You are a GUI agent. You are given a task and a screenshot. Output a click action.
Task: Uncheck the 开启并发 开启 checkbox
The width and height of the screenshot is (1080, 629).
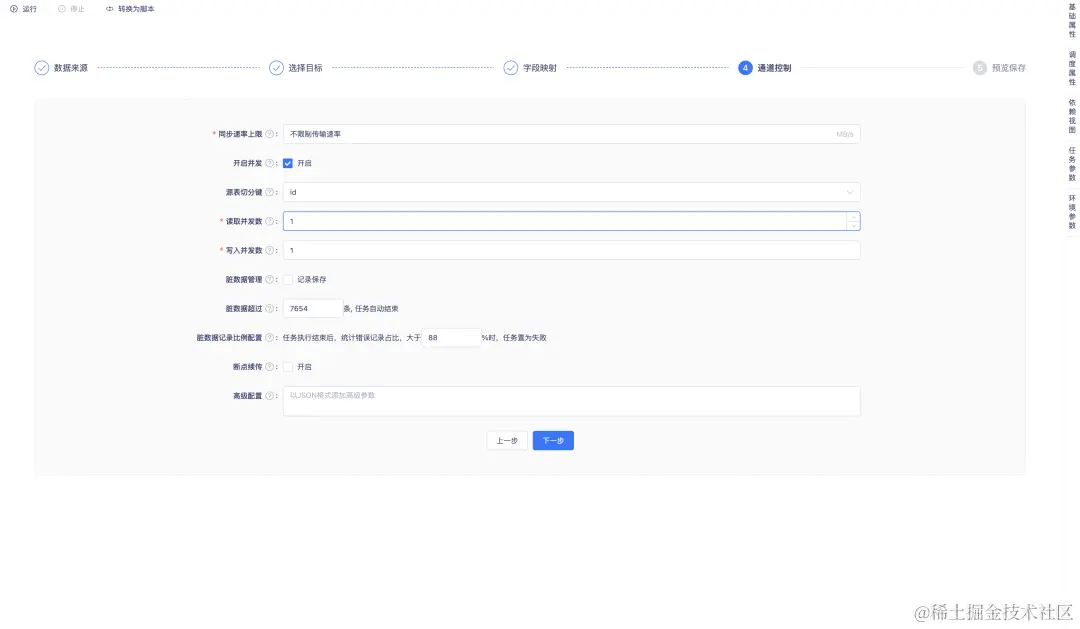tap(288, 163)
